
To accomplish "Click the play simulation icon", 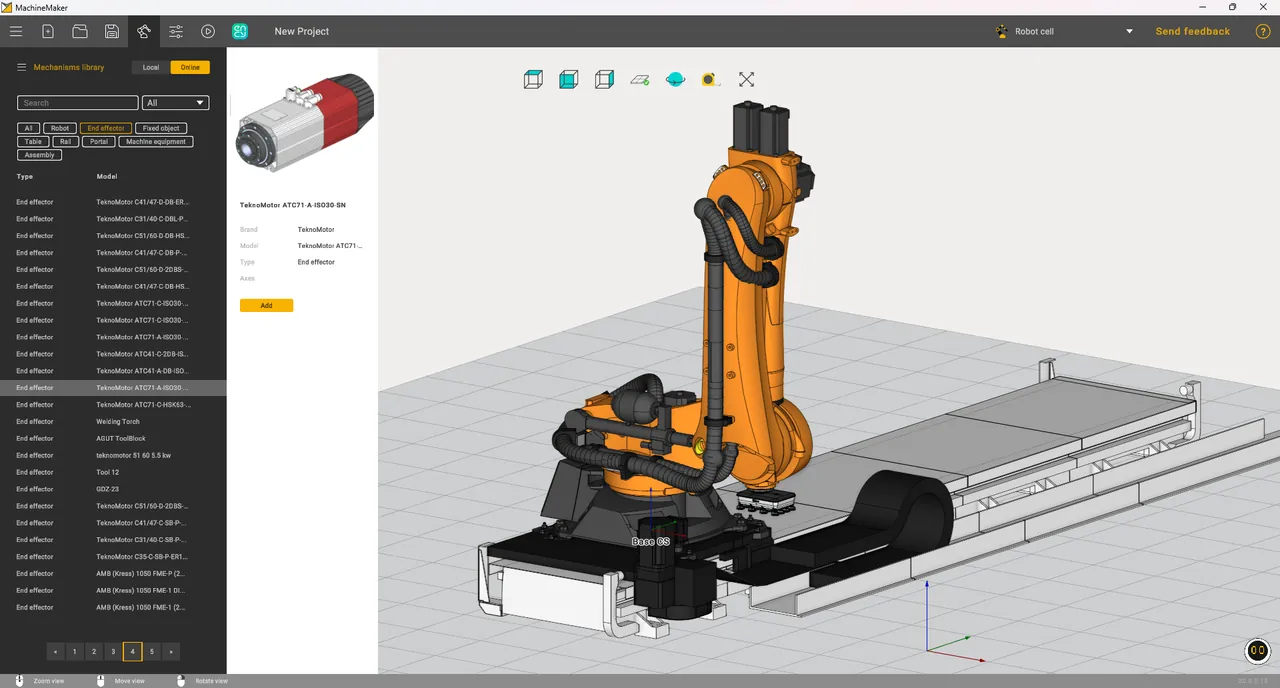I will tap(208, 31).
